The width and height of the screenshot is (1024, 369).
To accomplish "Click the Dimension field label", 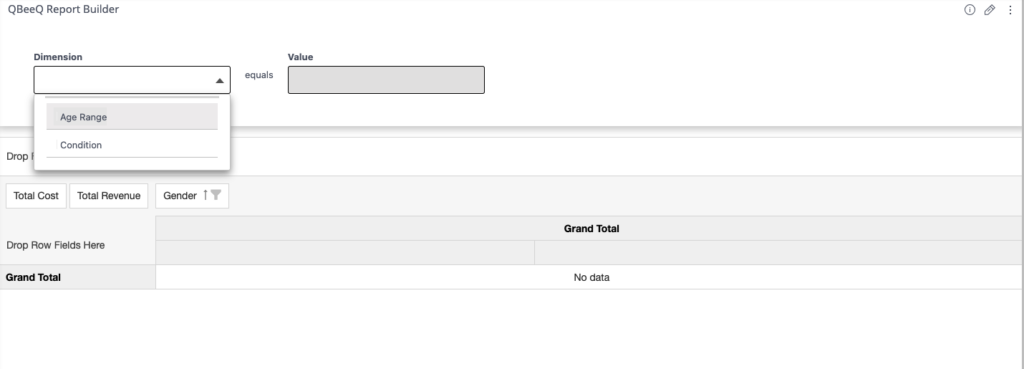I will coord(58,57).
